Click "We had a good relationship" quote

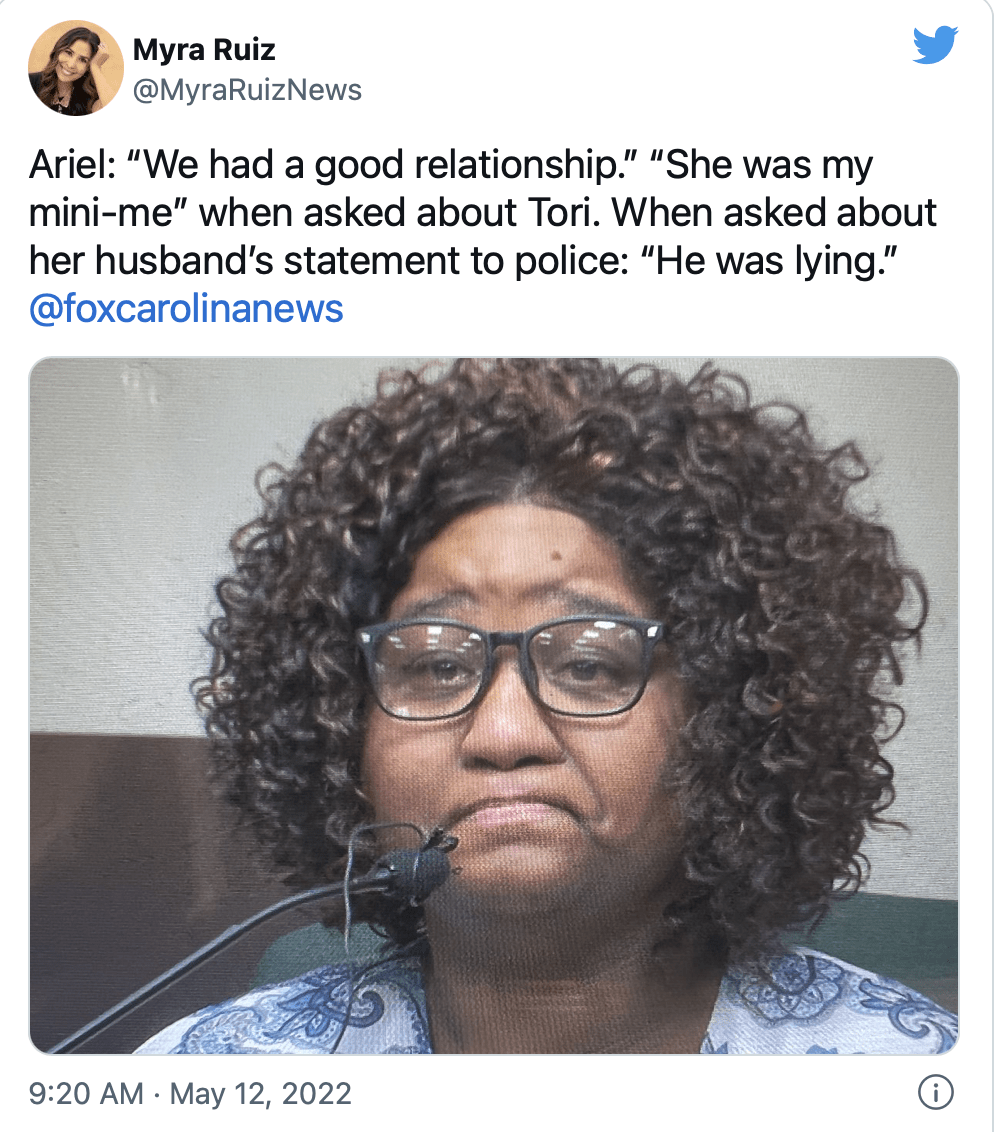[x=383, y=165]
